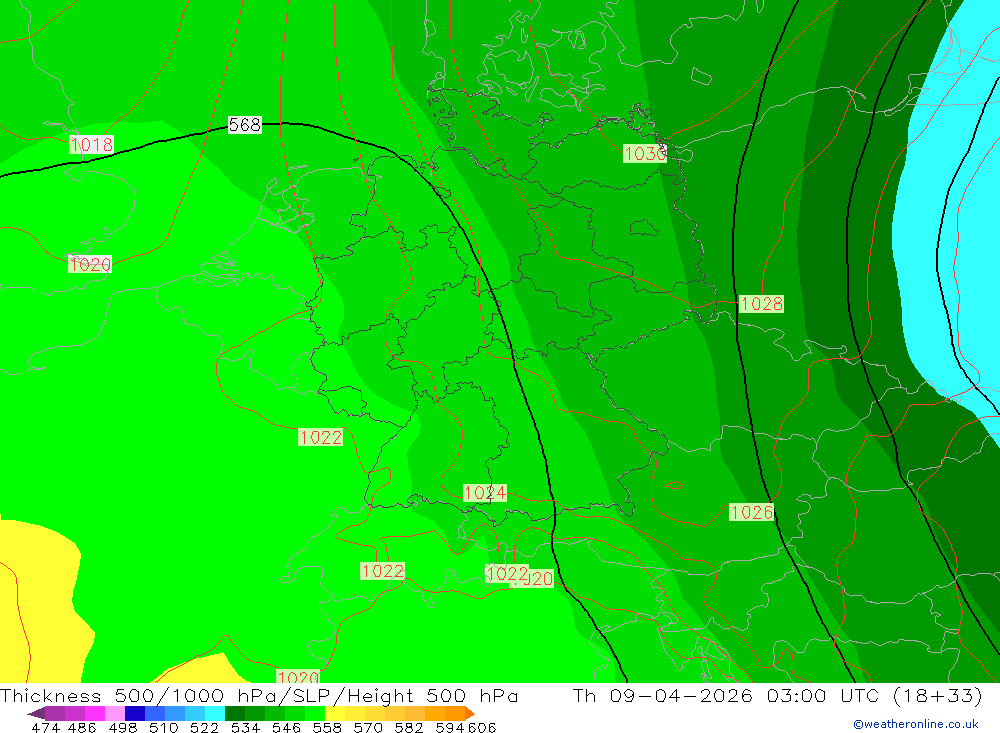The image size is (1000, 733).
Task: Click the 522 legend value
Action: pyautogui.click(x=204, y=727)
